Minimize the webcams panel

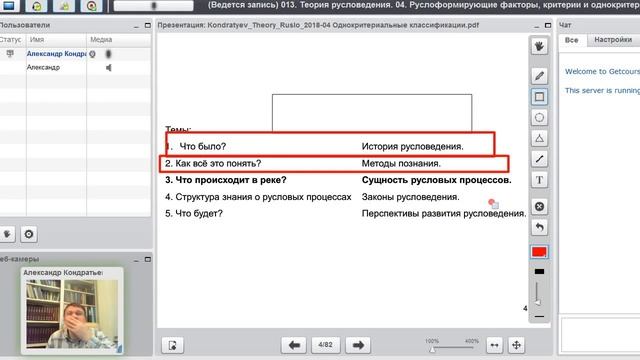[136, 260]
